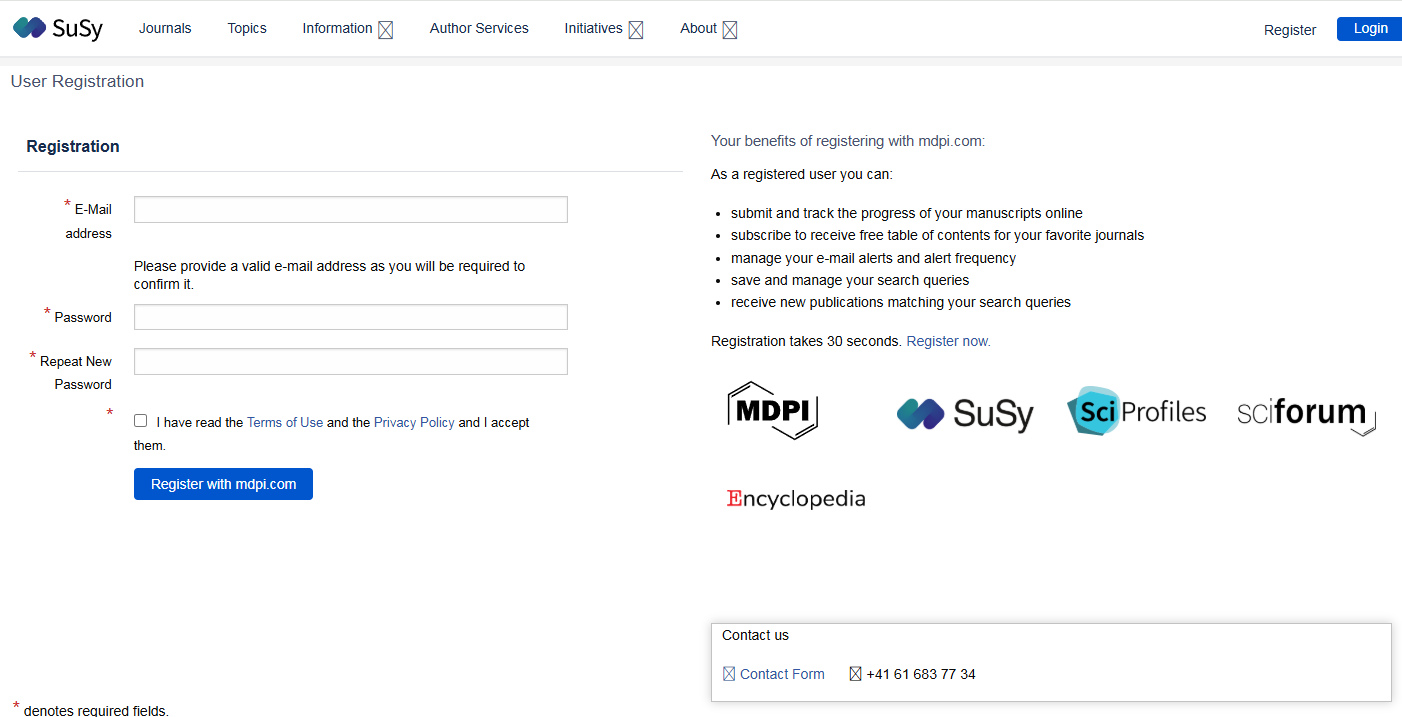Click the MDPI logo image
1402x717 pixels.
772,410
